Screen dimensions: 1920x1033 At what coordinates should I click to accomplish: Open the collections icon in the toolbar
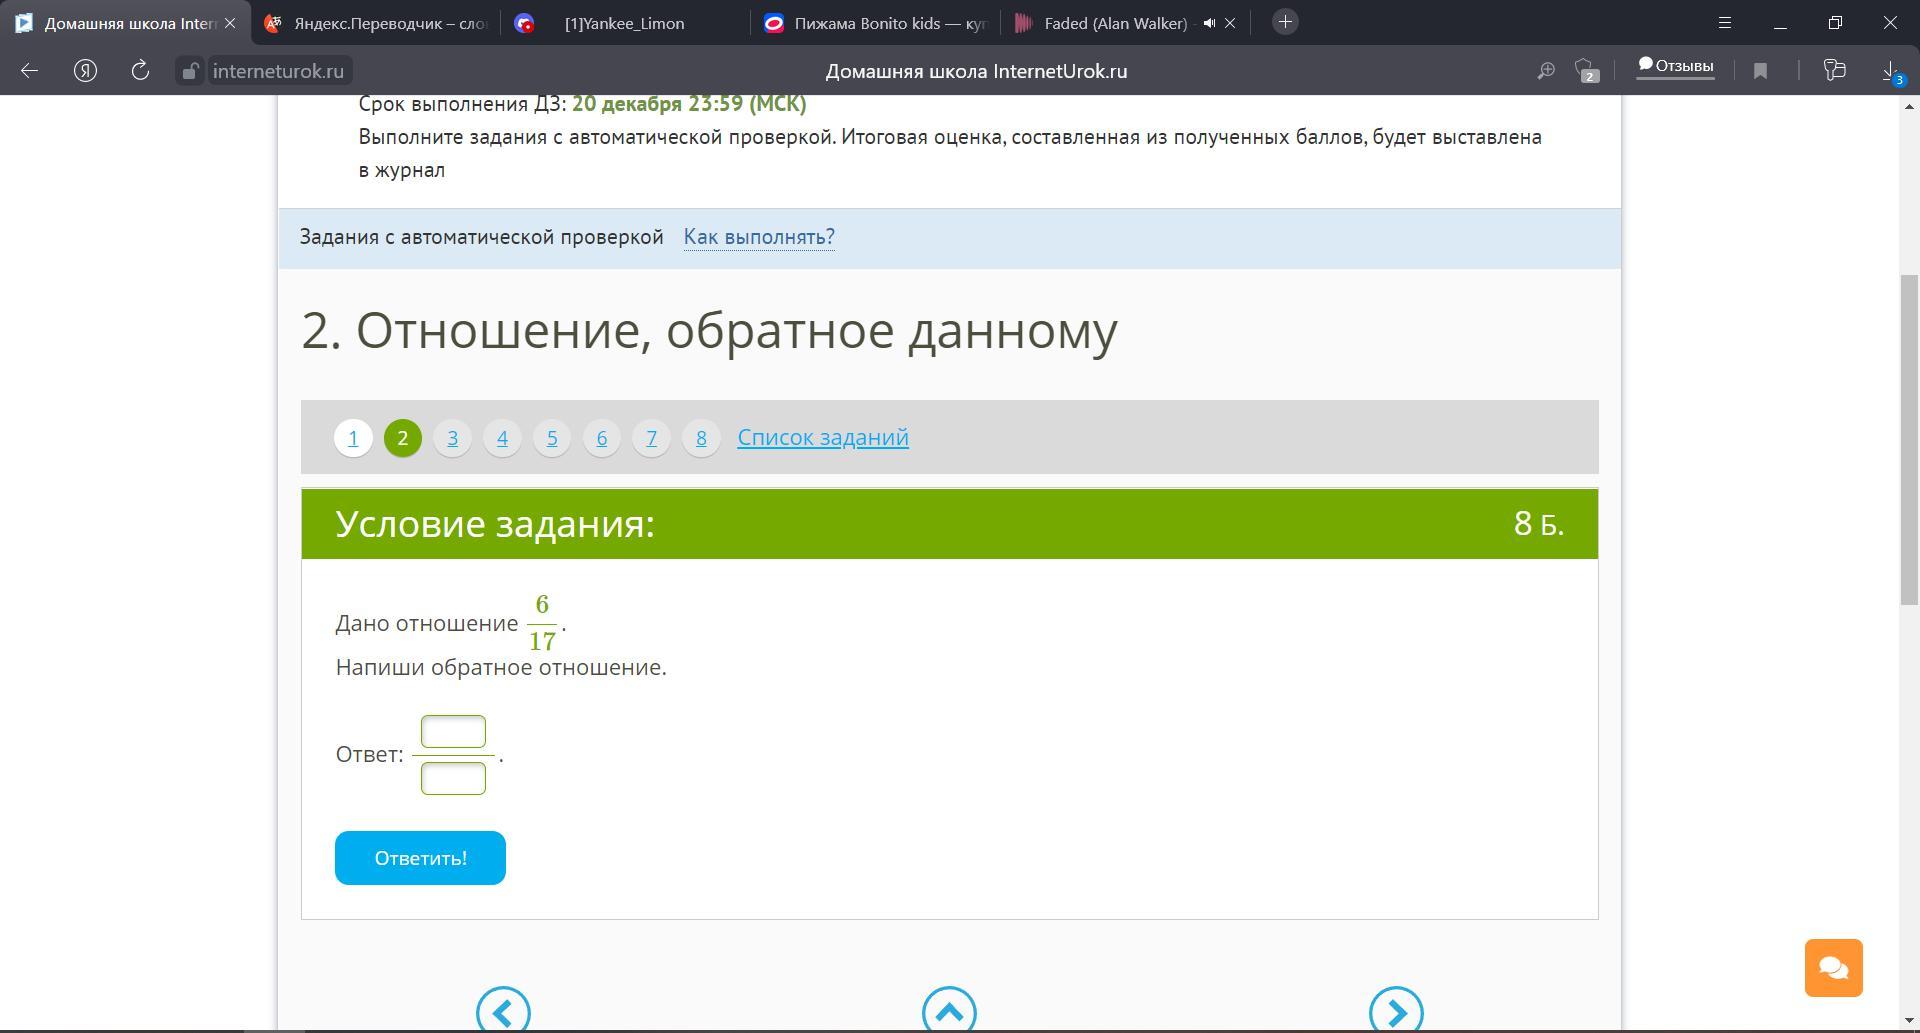coord(1834,69)
